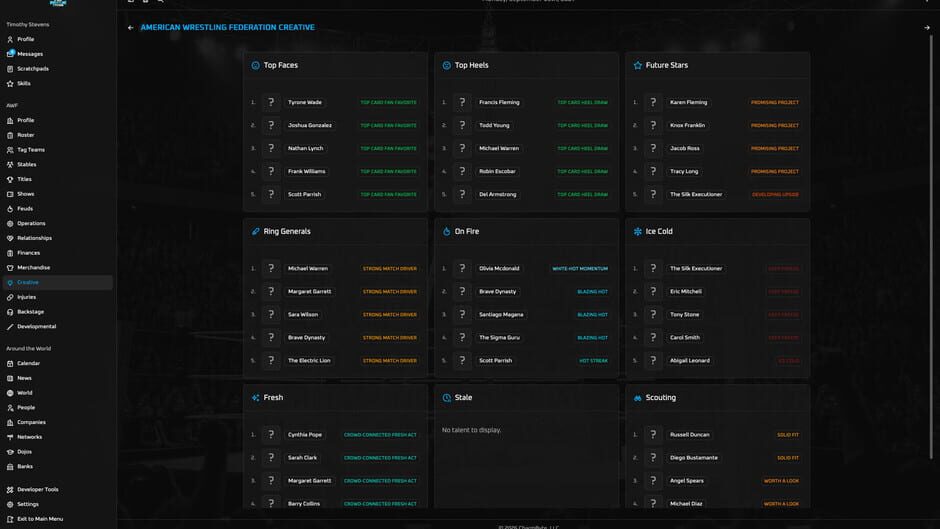View Finances page
The image size is (940, 529).
tap(28, 253)
